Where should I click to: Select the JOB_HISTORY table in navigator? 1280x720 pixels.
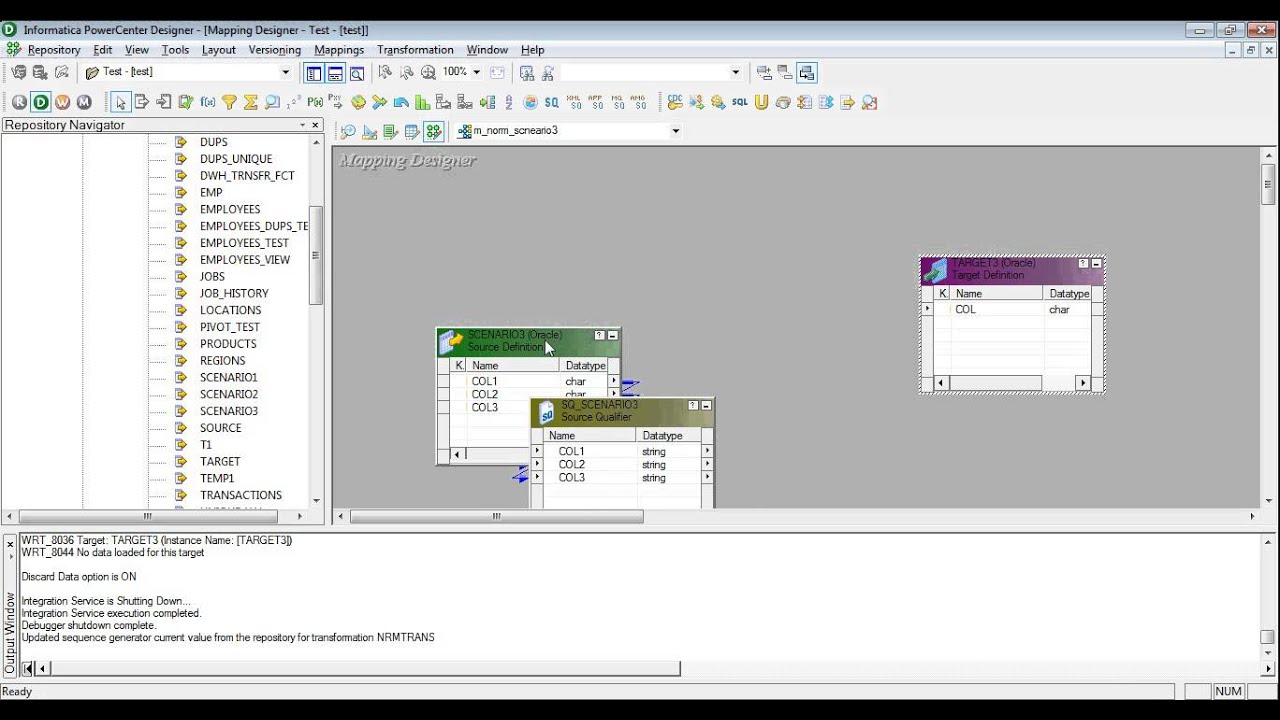pos(234,293)
